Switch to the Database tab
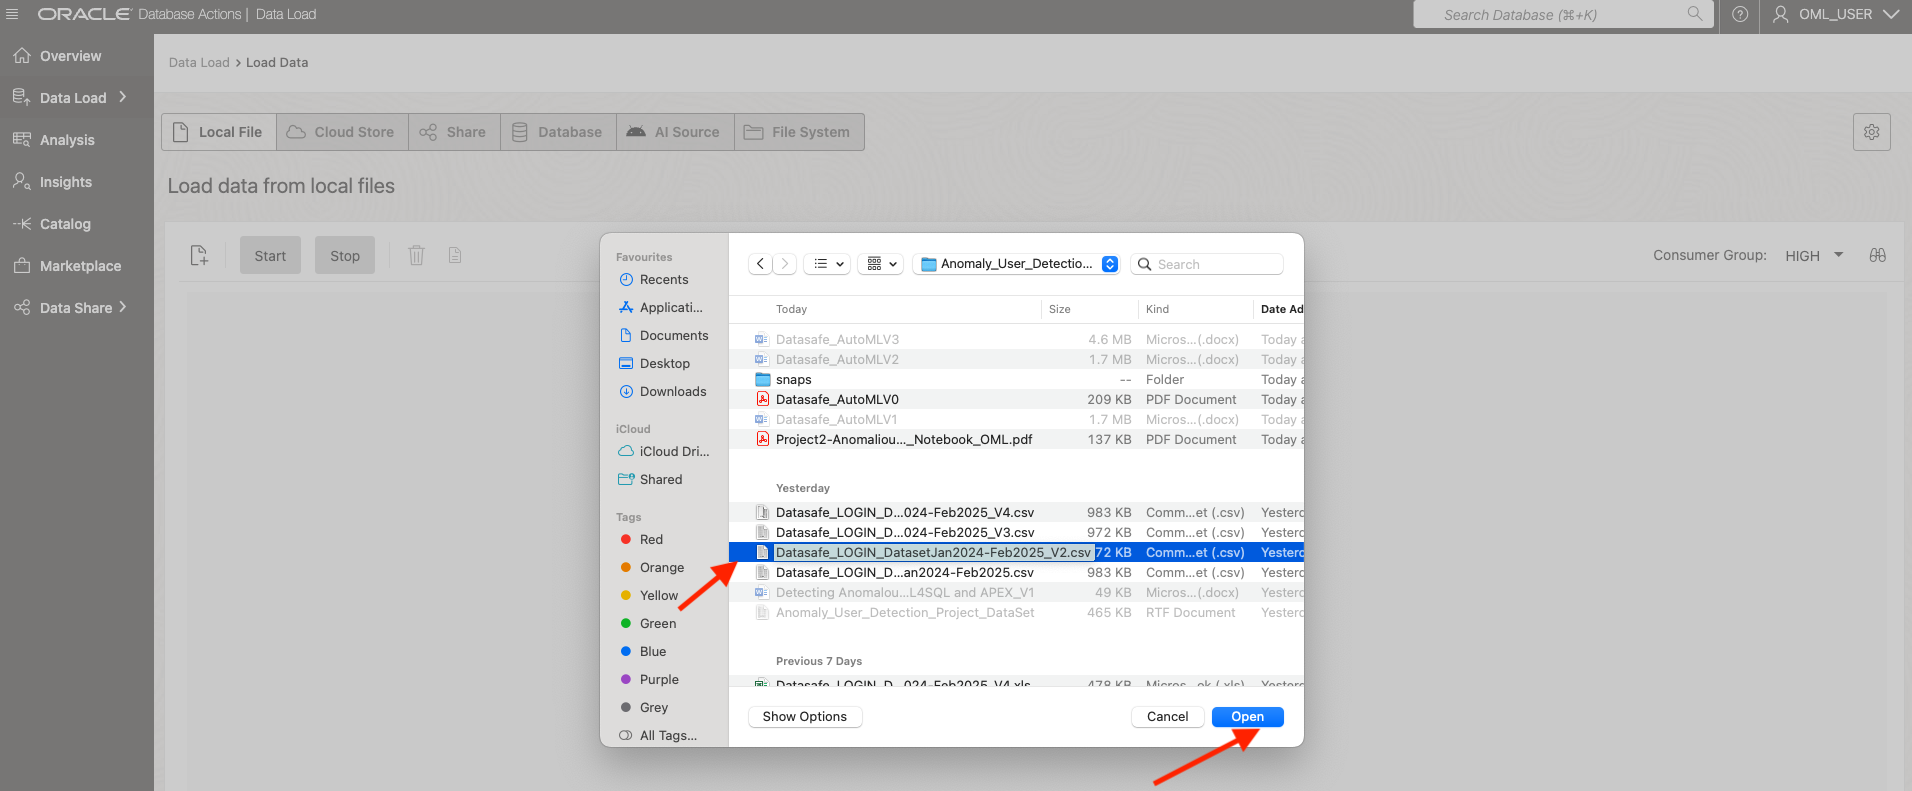The width and height of the screenshot is (1912, 791). click(558, 132)
